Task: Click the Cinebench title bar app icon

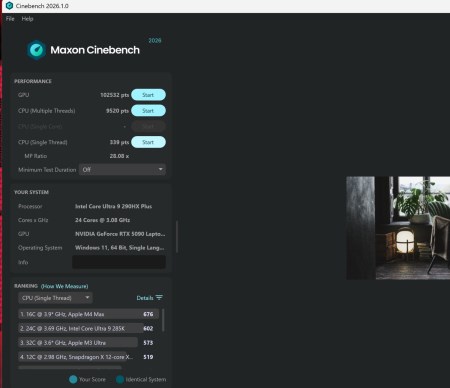Action: (x=9, y=6)
